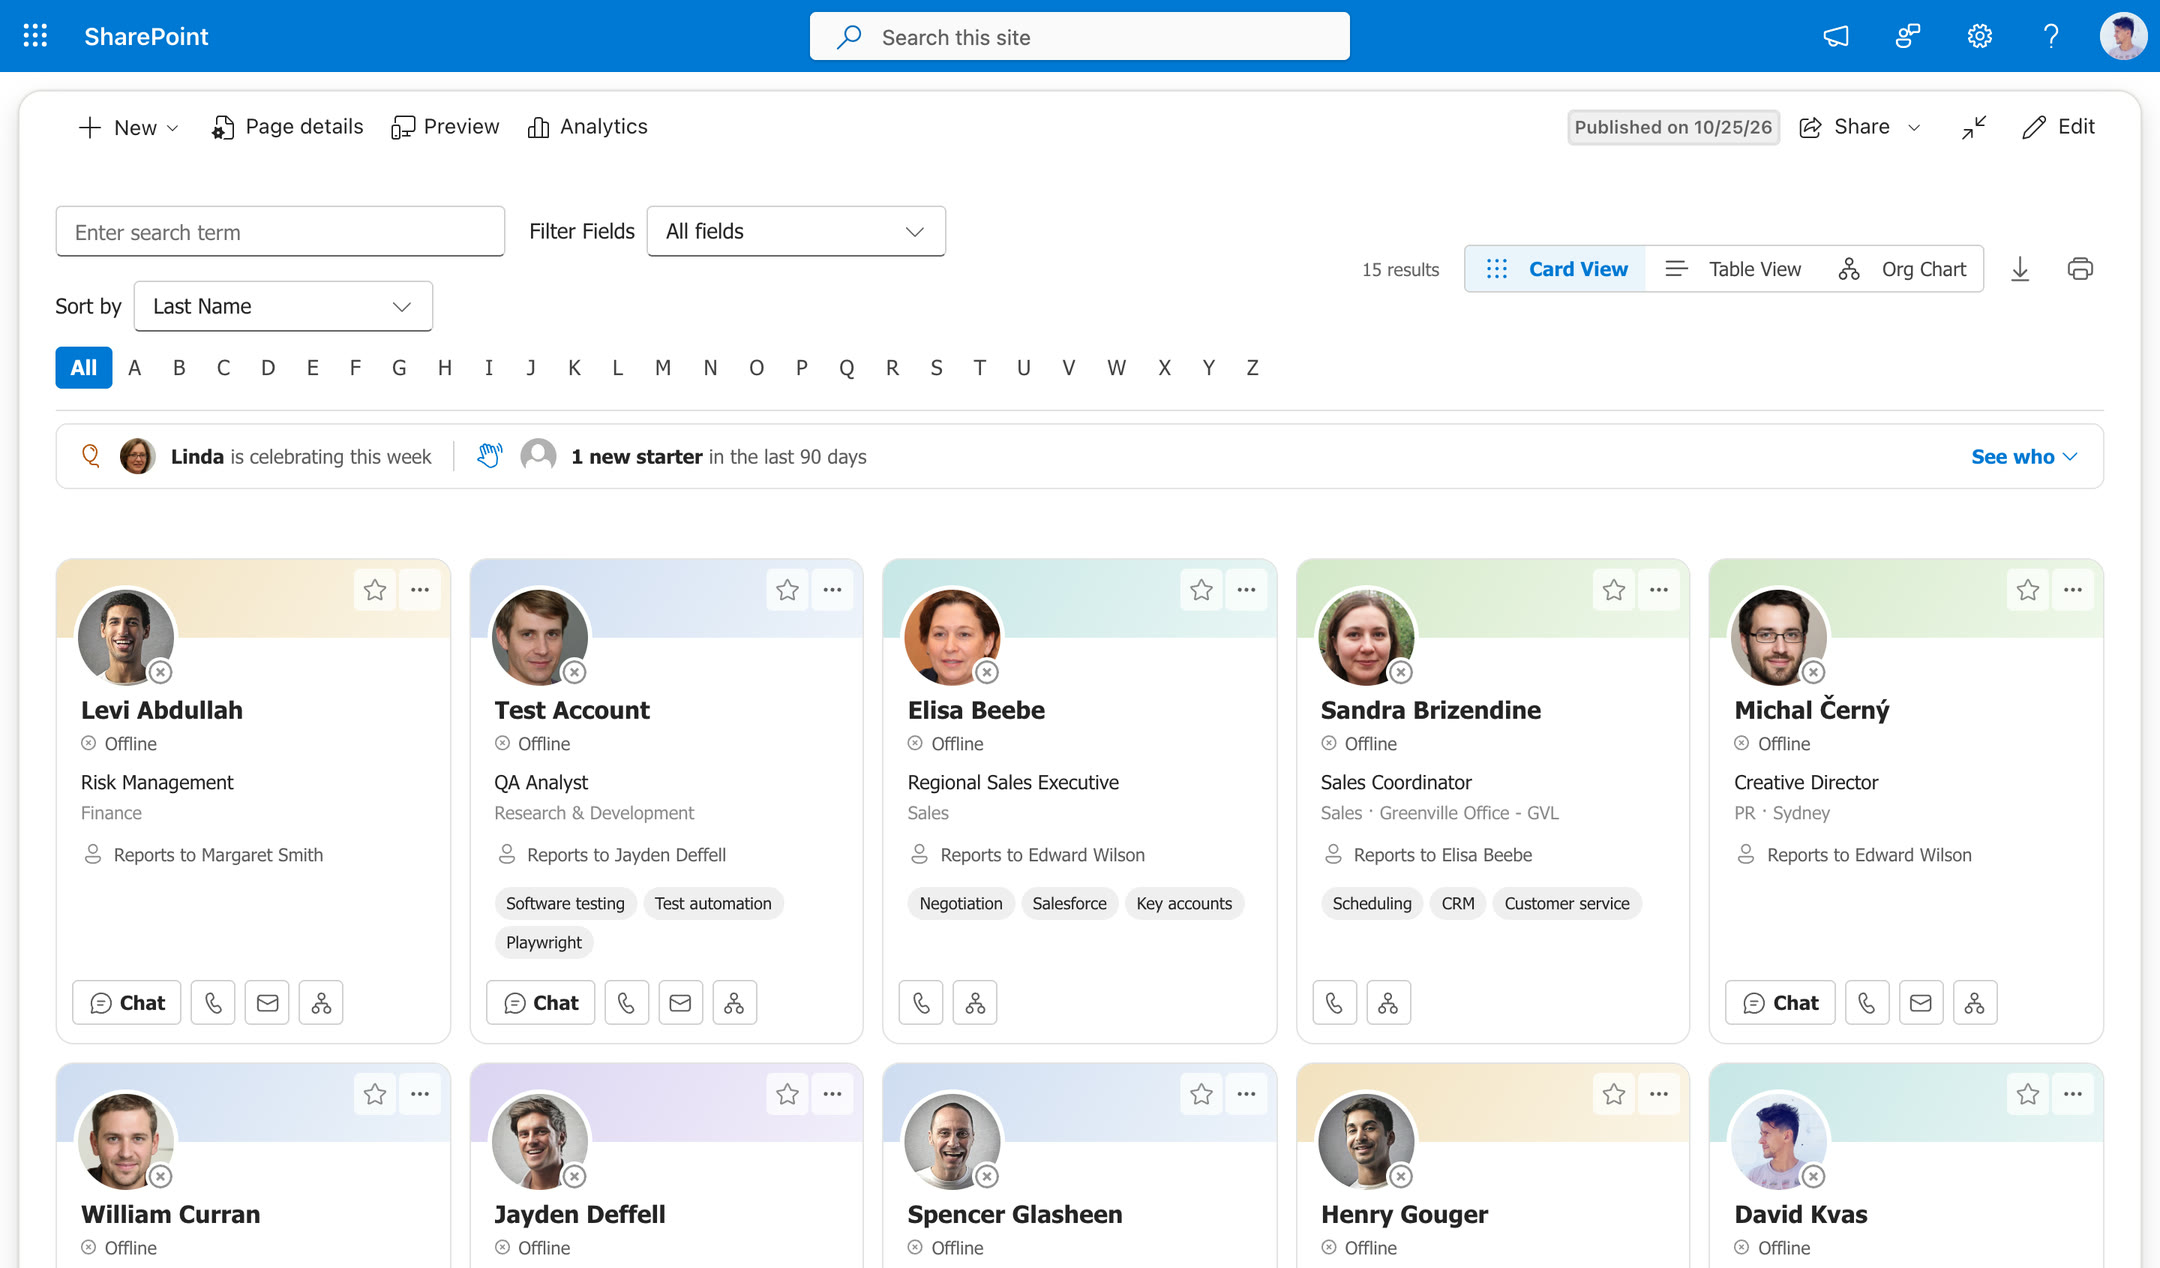Screen dimensions: 2160x1268
Task: Toggle favorite star on Henry Gouger
Action: pyautogui.click(x=1614, y=1094)
